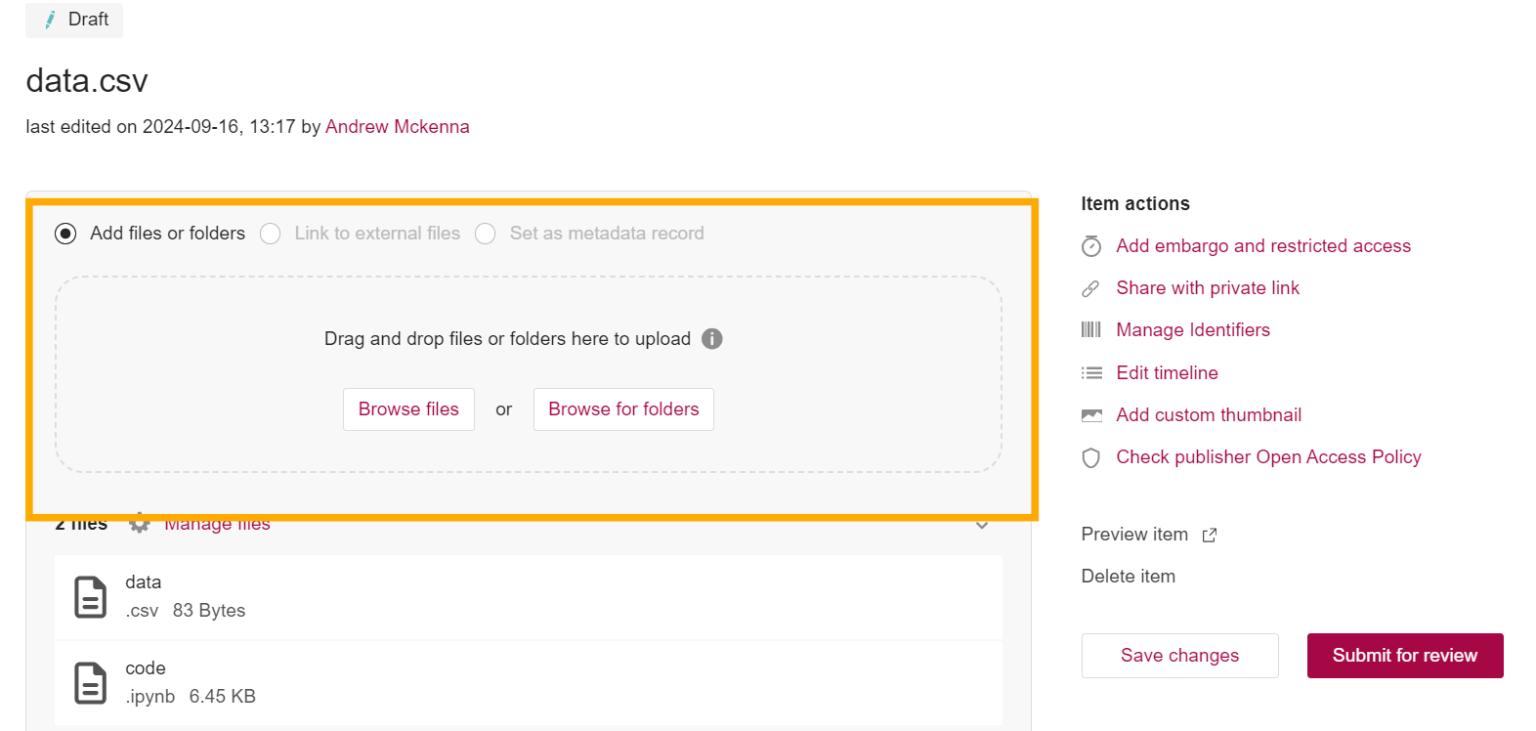
Task: Open the Manage files gear icon
Action: 139,523
